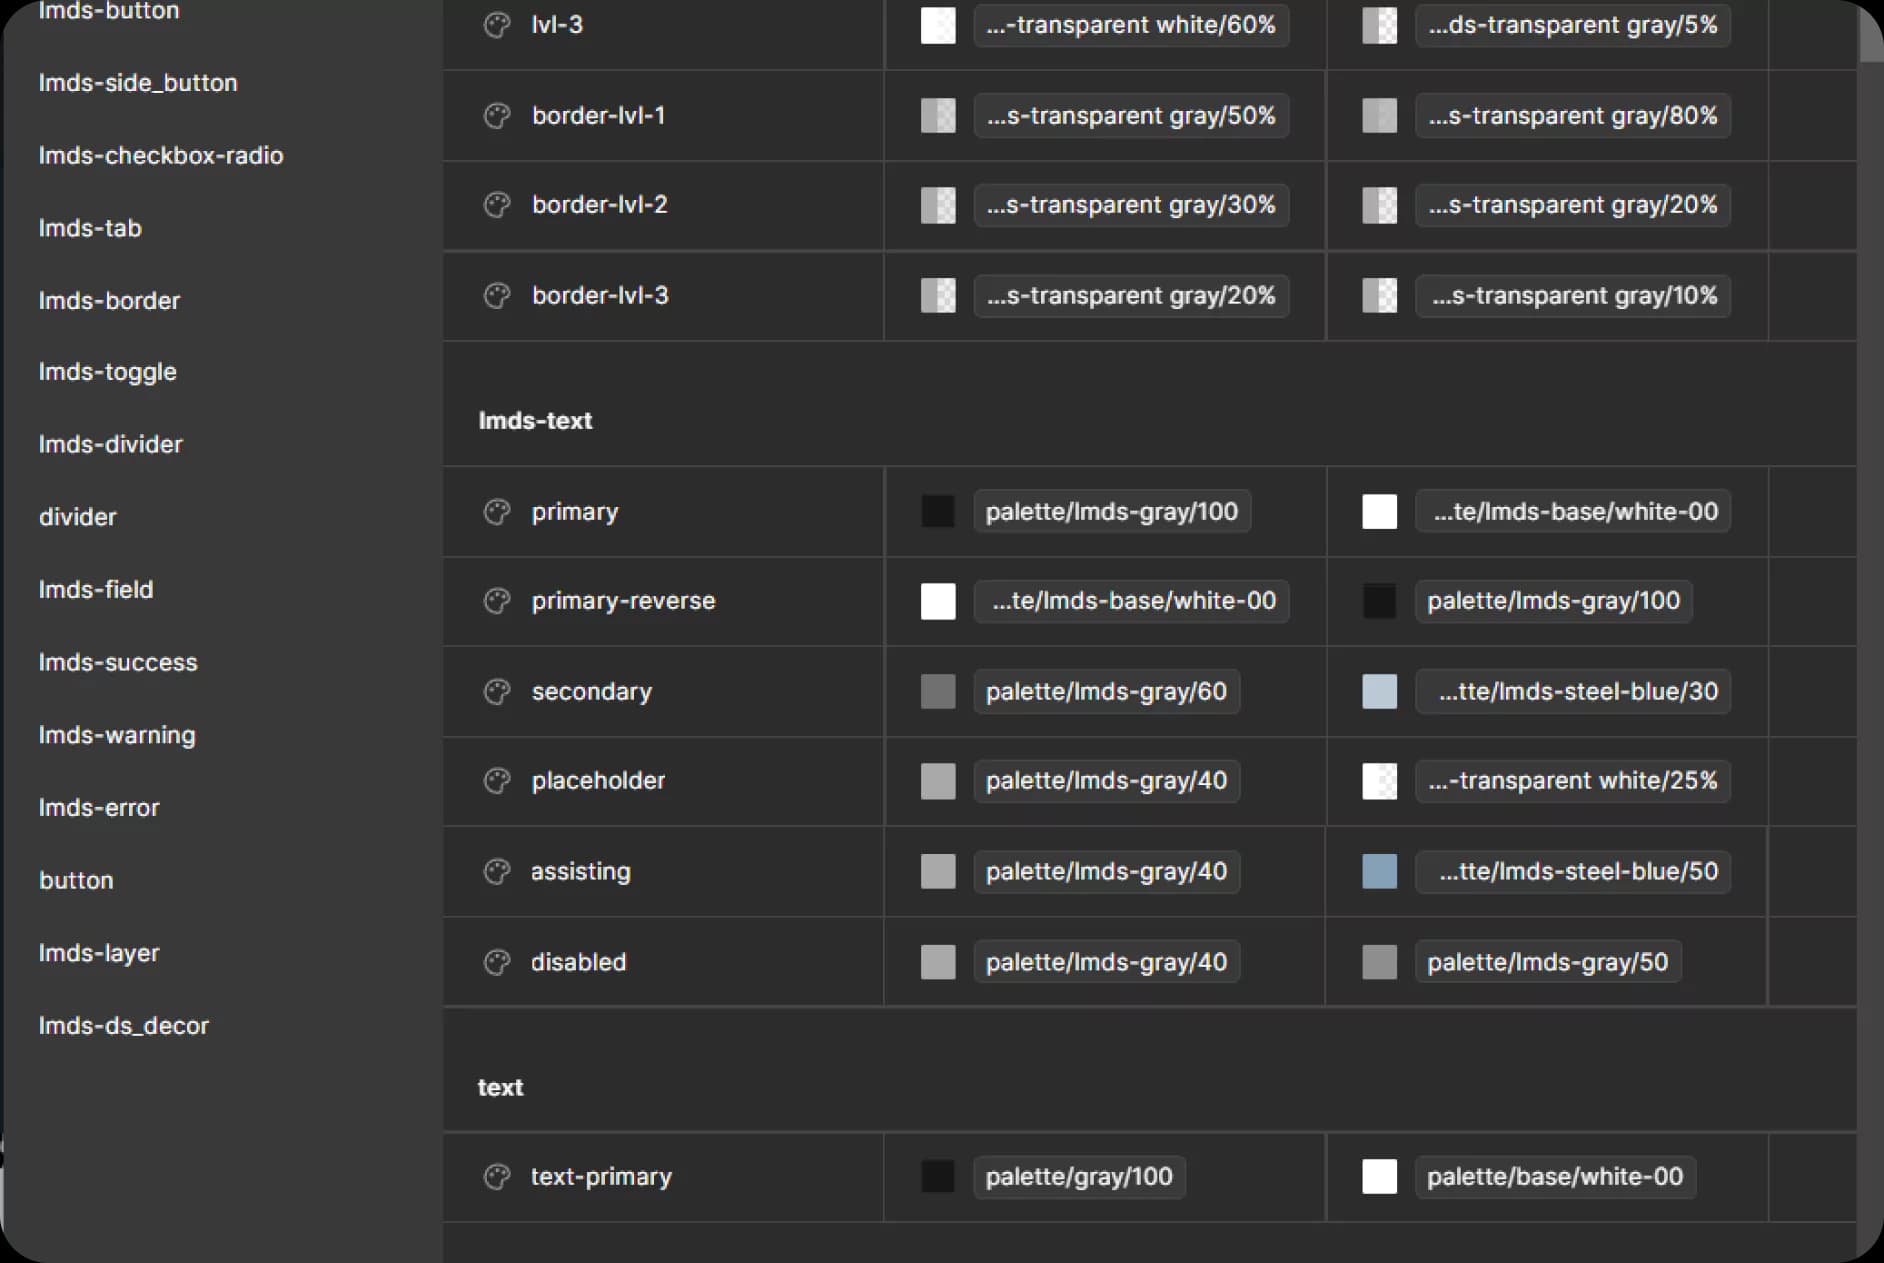This screenshot has width=1884, height=1263.
Task: Click the color variable icon beside lvl-3
Action: click(x=497, y=25)
